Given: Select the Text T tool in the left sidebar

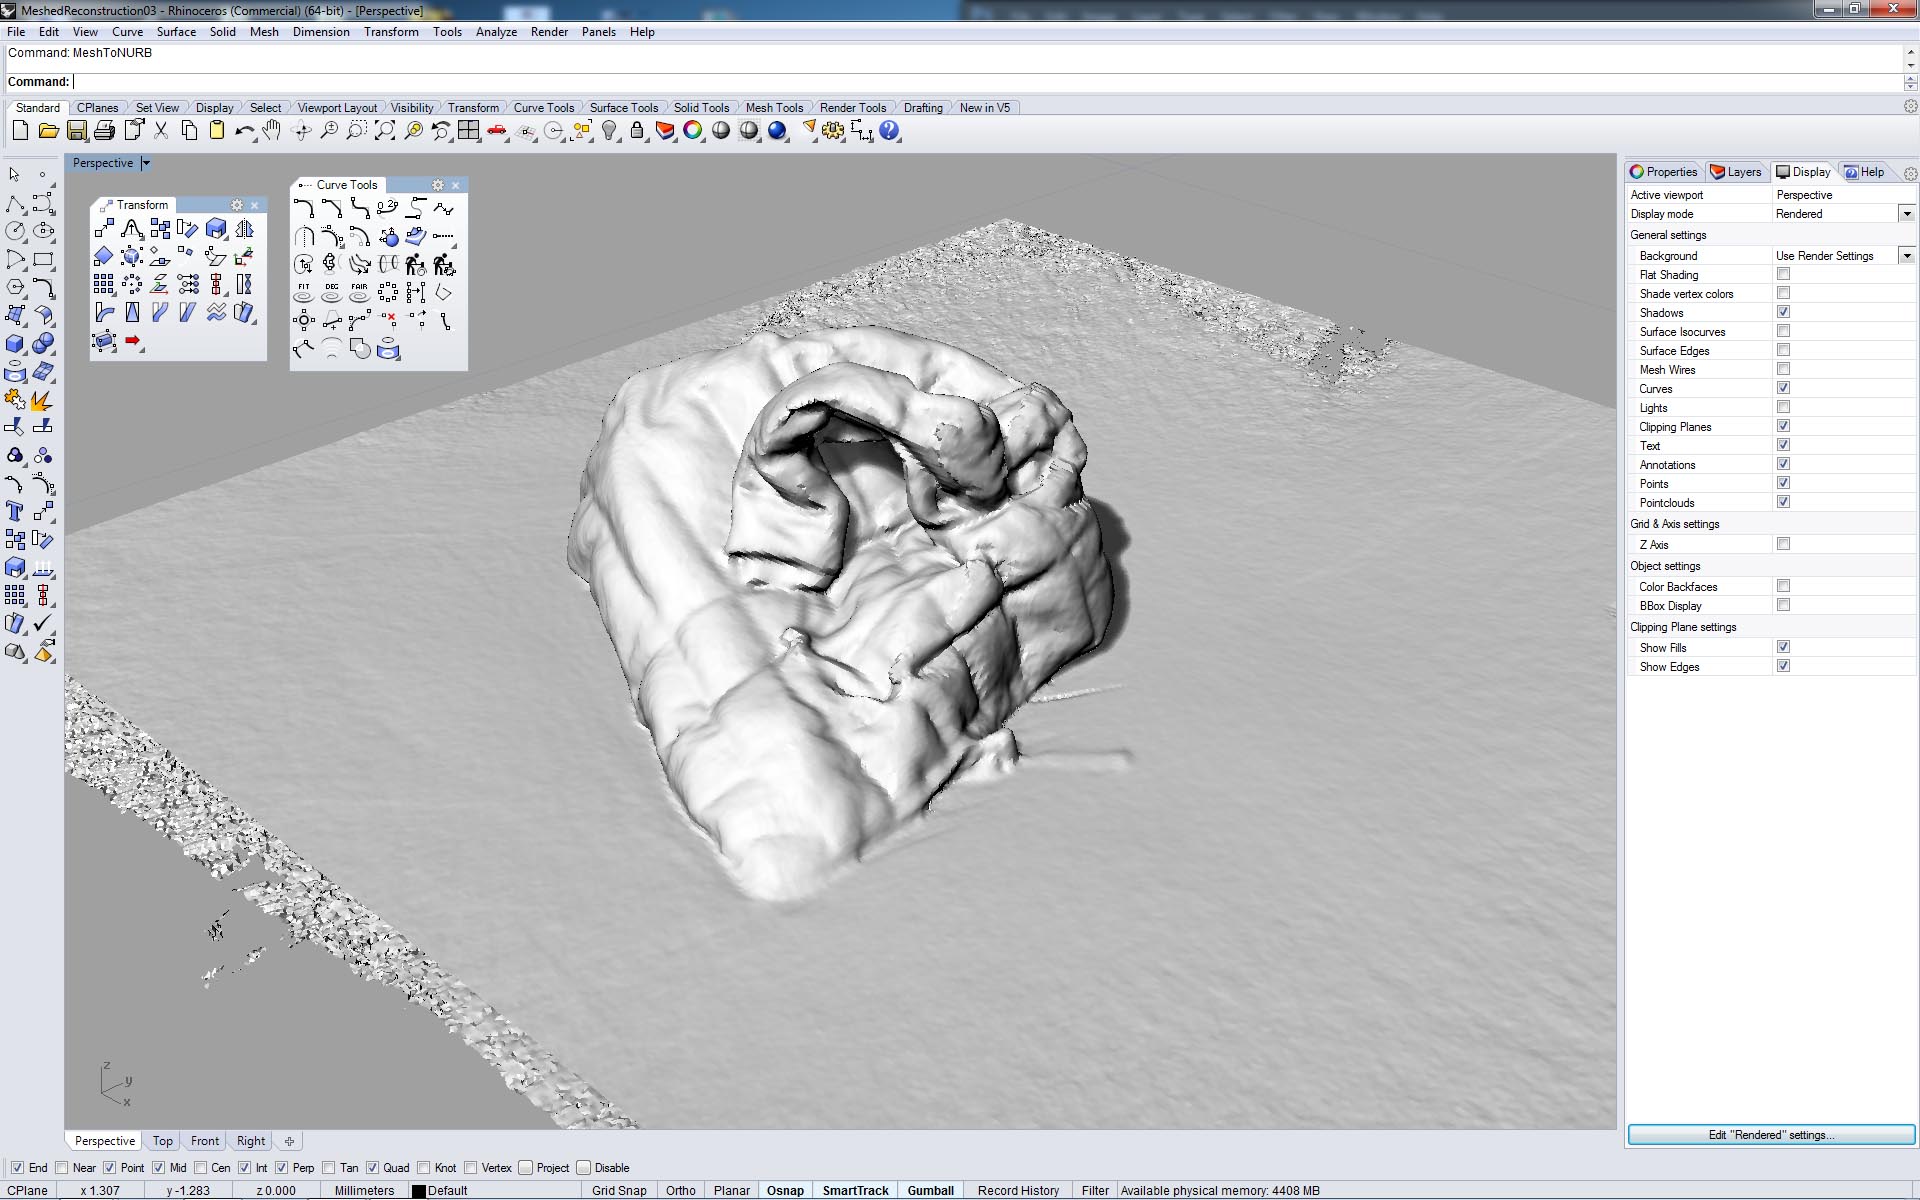Looking at the screenshot, I should tap(15, 511).
